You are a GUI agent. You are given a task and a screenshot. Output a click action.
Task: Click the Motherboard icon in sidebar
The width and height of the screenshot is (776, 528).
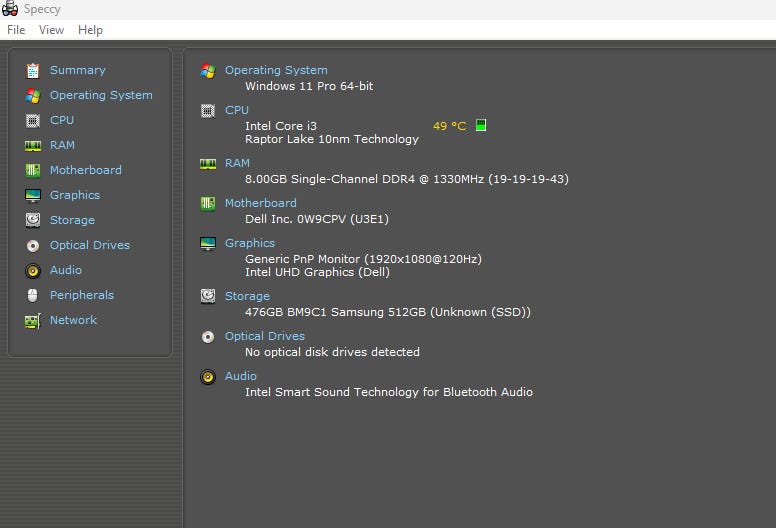tap(33, 170)
